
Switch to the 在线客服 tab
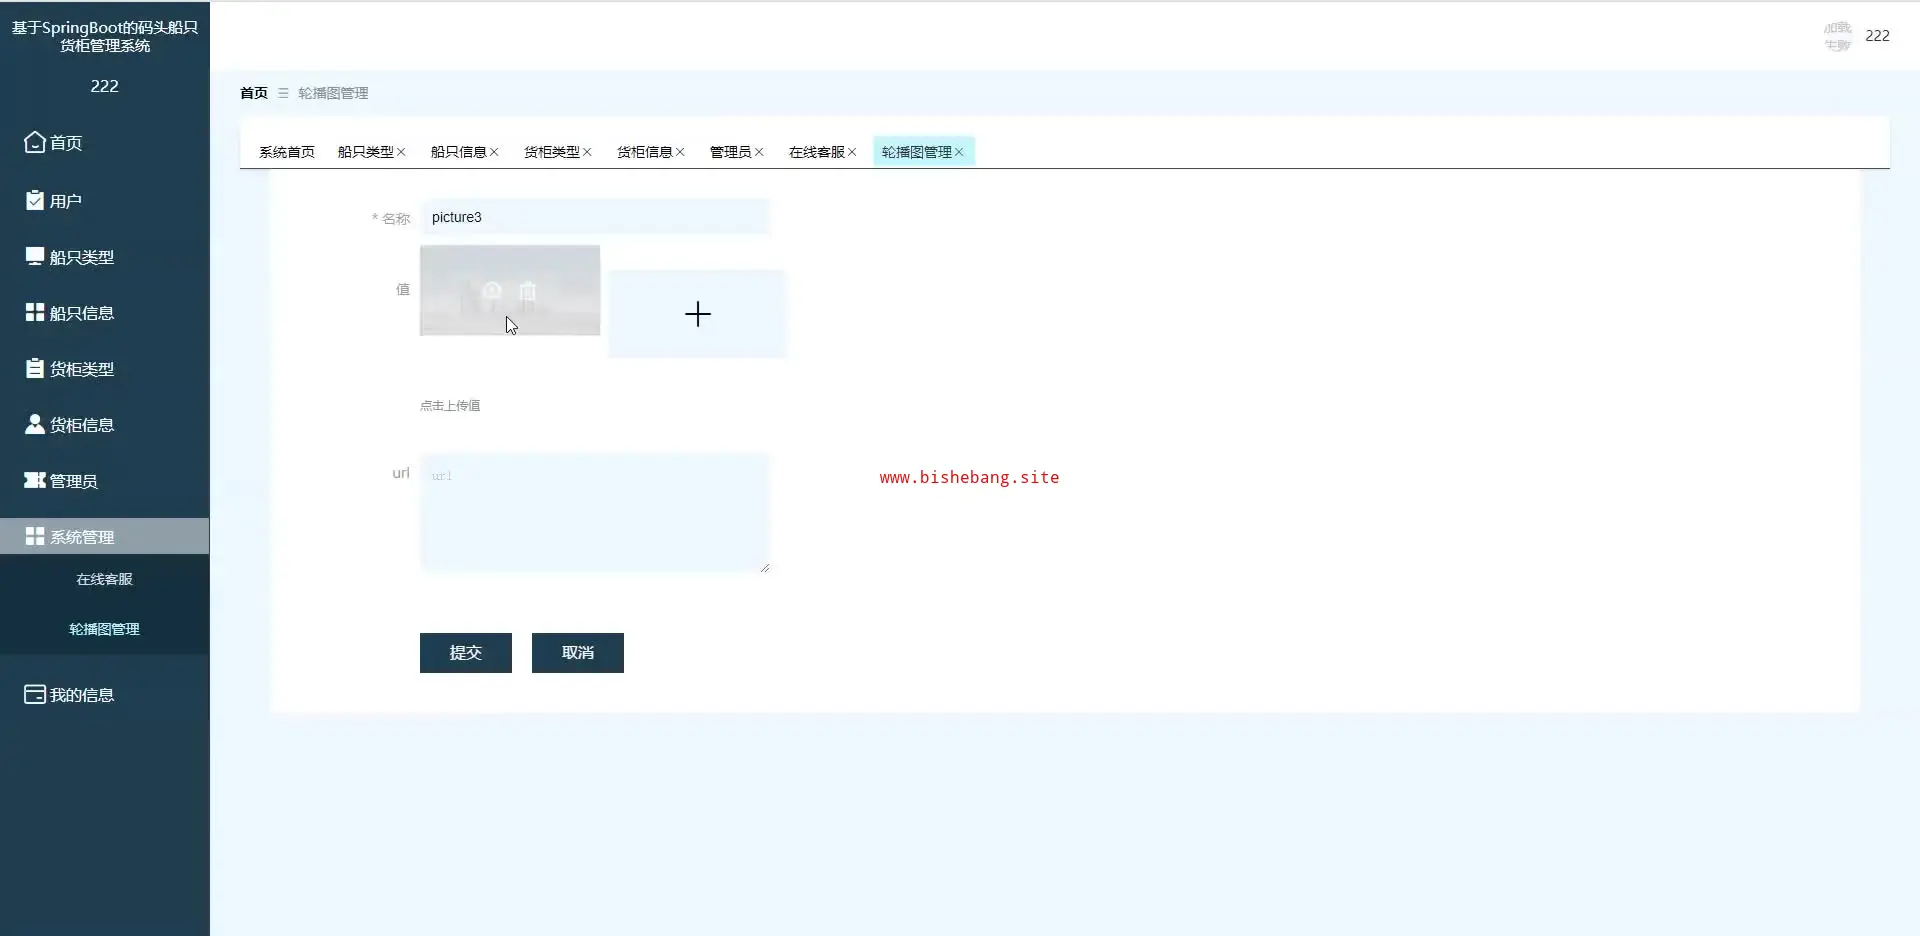click(817, 152)
